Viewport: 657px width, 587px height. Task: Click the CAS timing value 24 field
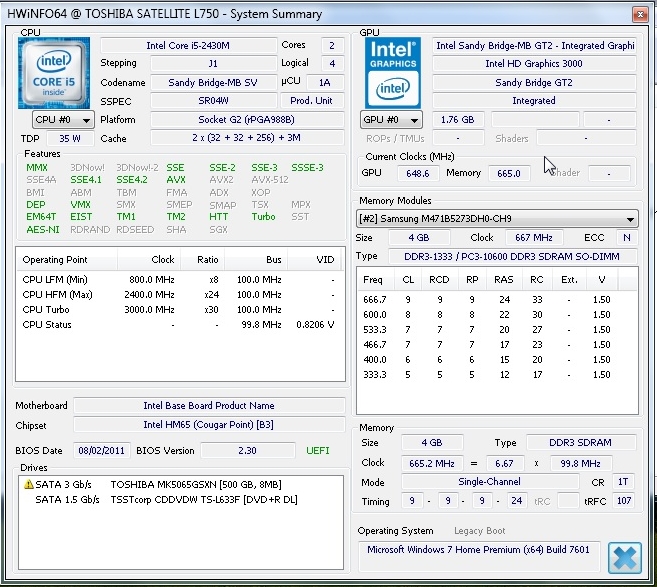point(516,501)
